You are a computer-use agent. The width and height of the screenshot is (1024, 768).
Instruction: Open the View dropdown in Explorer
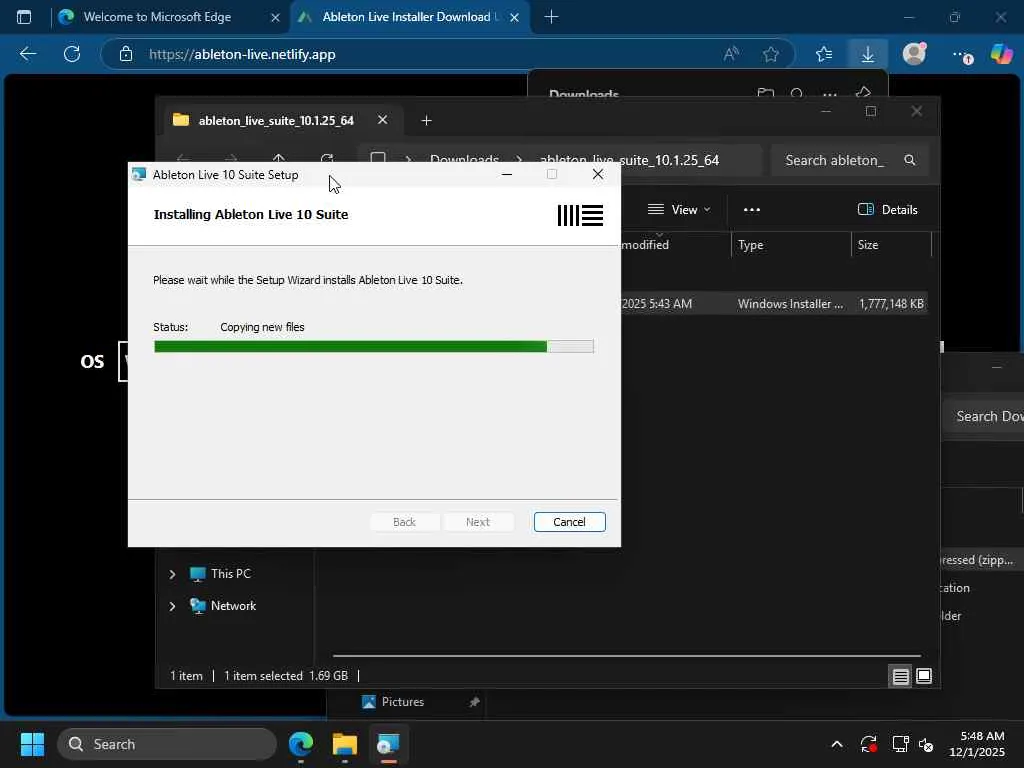(679, 210)
